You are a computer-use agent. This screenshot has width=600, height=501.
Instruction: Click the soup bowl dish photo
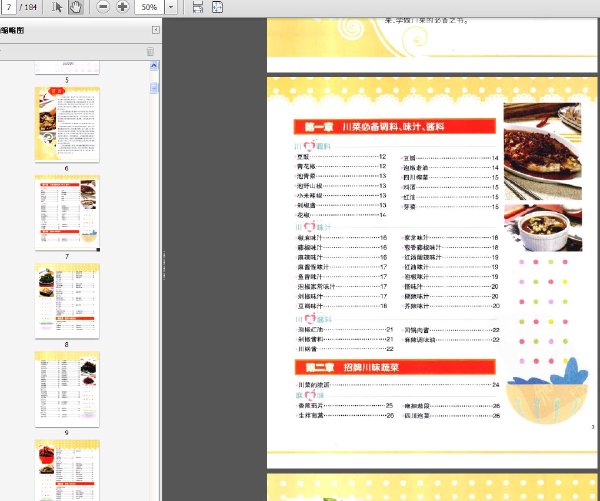[543, 228]
